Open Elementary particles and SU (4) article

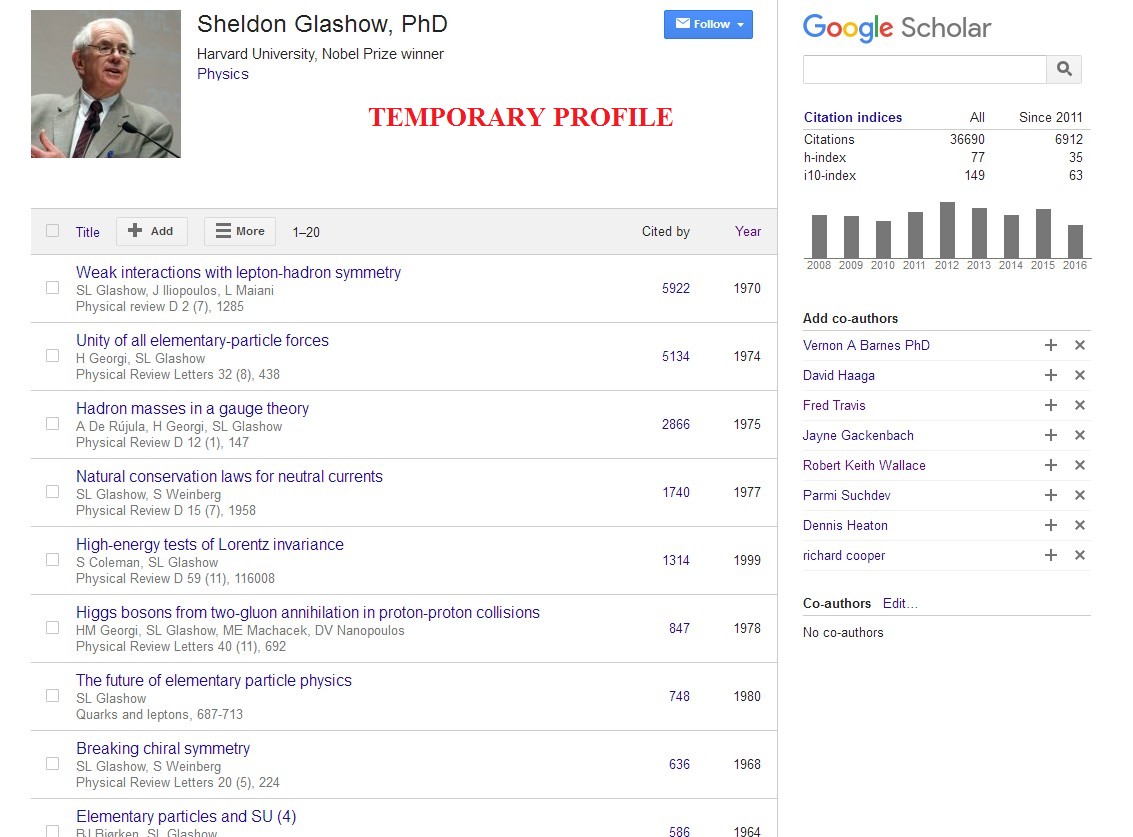[186, 816]
